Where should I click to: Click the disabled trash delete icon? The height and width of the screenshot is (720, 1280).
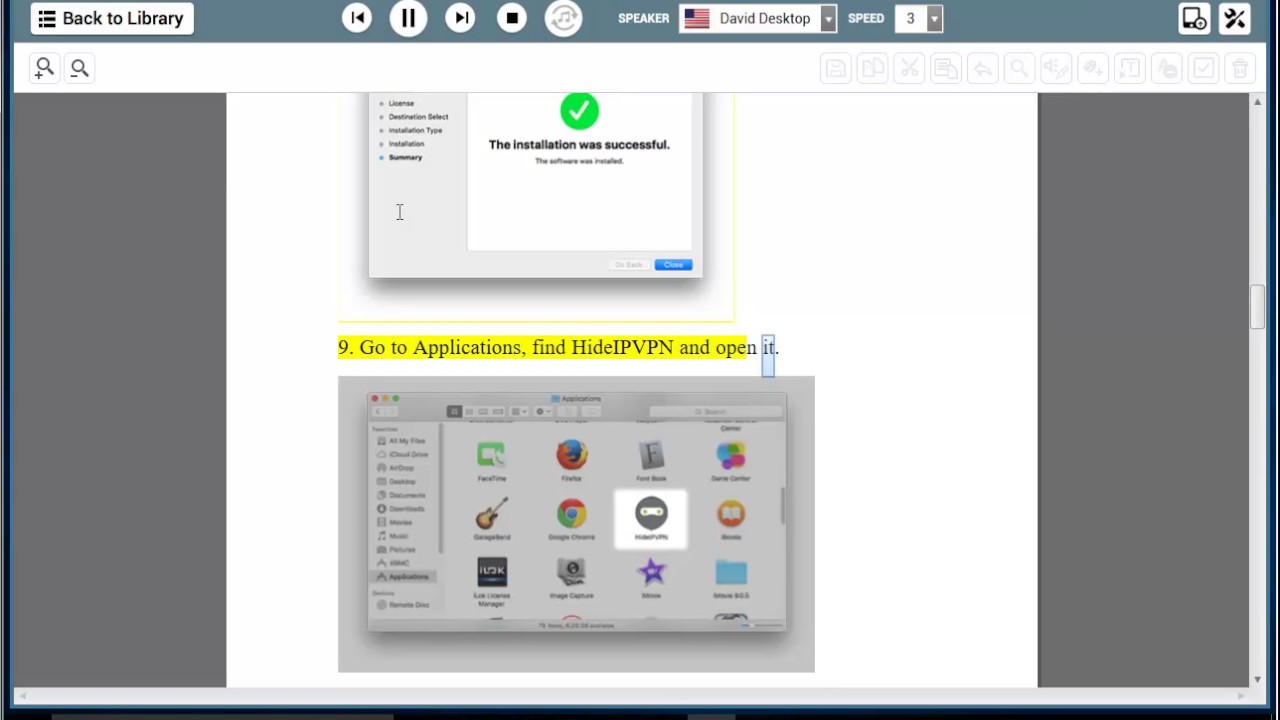click(x=1240, y=68)
